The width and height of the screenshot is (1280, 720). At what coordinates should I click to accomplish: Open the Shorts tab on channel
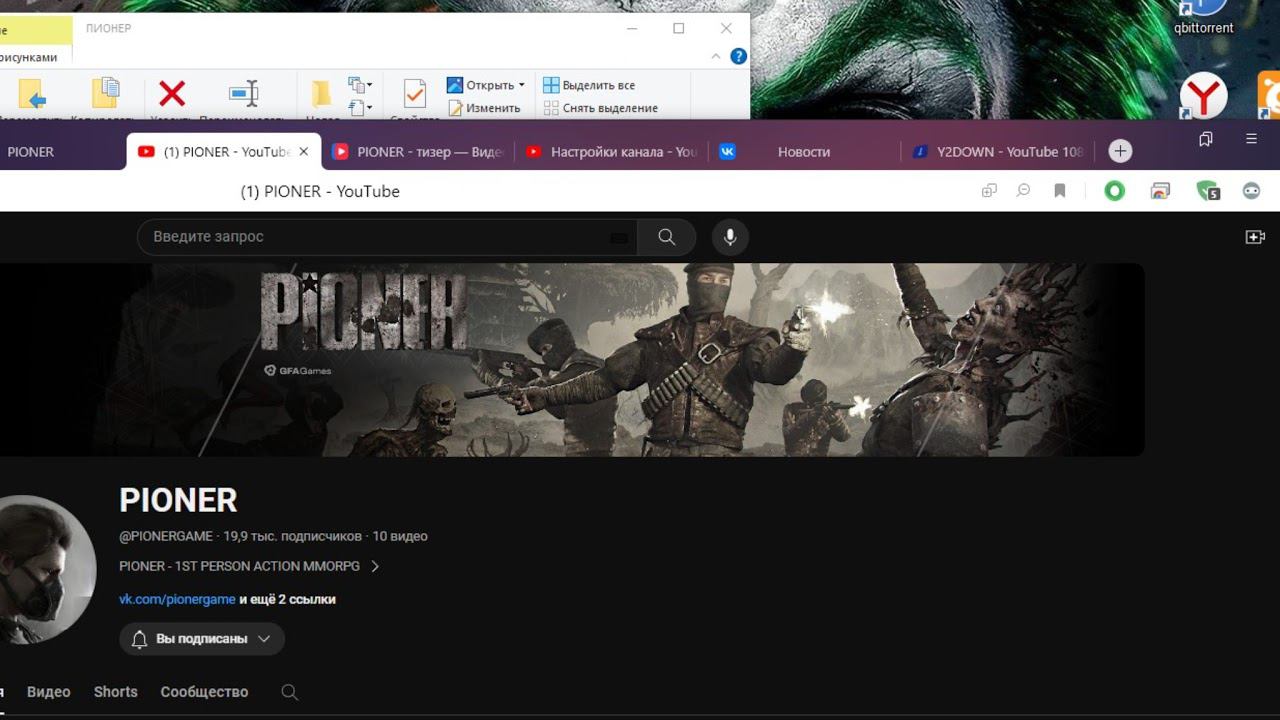pos(115,692)
